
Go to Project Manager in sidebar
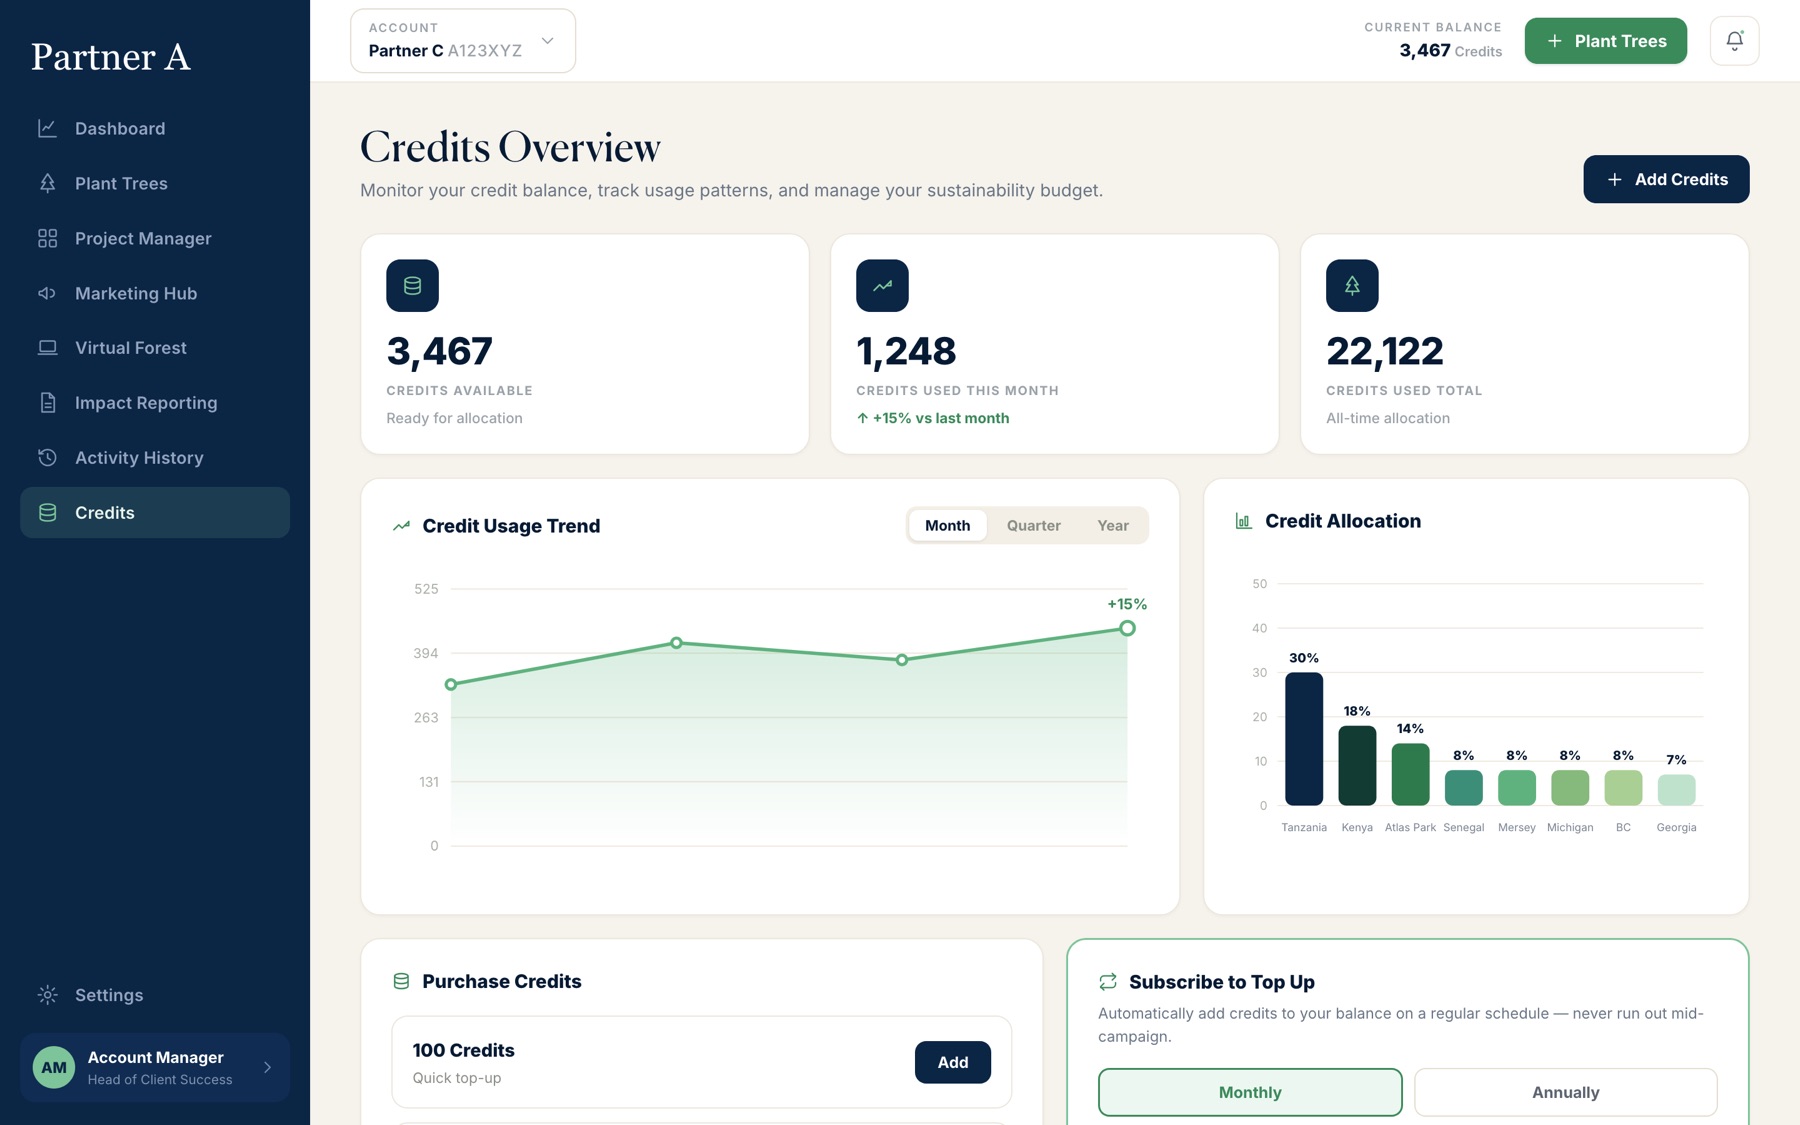point(155,238)
